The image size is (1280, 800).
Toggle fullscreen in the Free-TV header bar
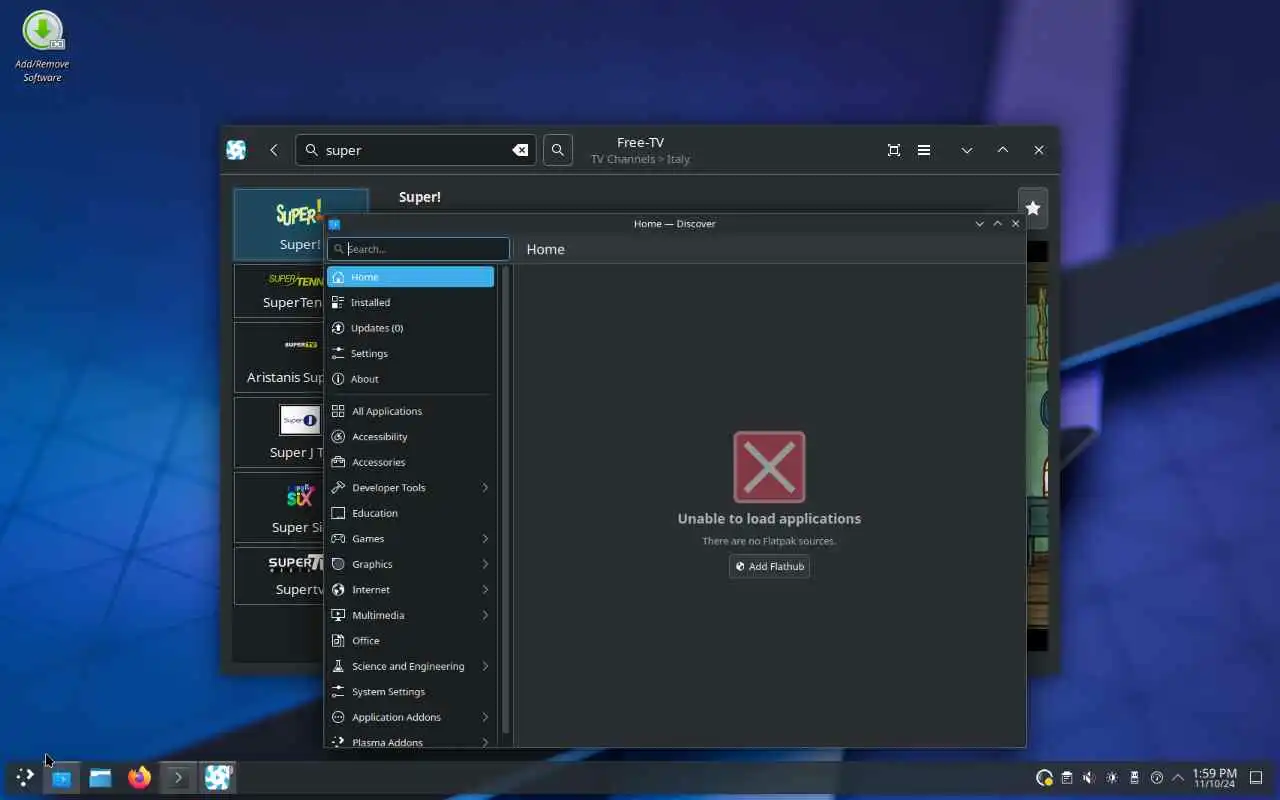(x=894, y=150)
